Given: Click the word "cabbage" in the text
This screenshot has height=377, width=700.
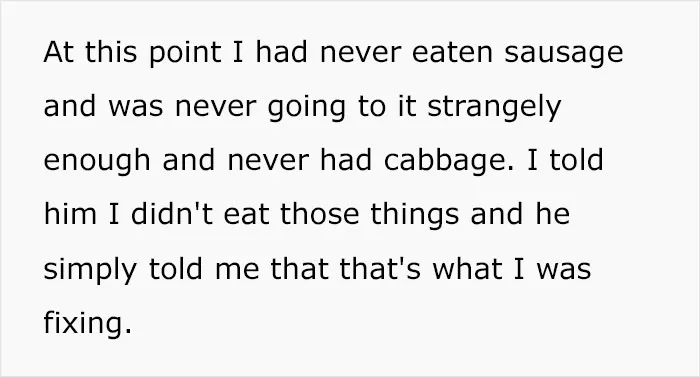Looking at the screenshot, I should click(x=446, y=159).
